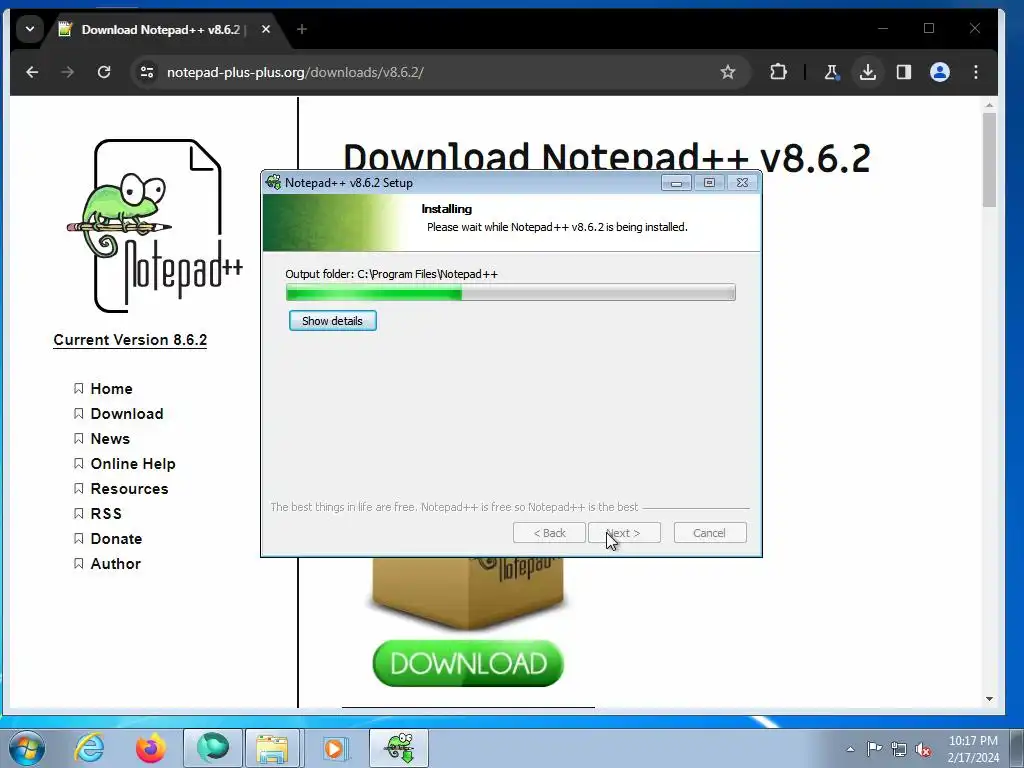Click the disabled Back button in Setup
The width and height of the screenshot is (1024, 768).
tap(549, 533)
